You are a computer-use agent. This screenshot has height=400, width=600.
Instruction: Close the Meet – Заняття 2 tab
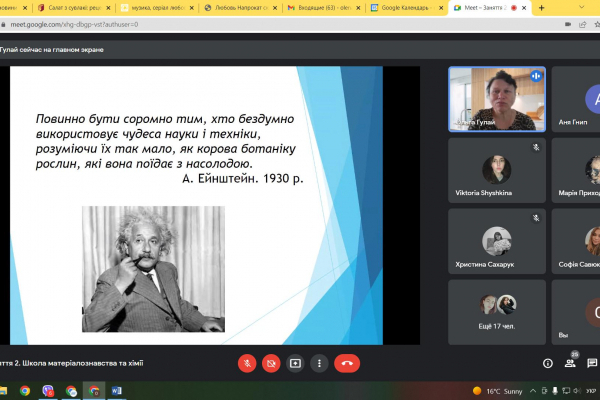click(x=524, y=8)
